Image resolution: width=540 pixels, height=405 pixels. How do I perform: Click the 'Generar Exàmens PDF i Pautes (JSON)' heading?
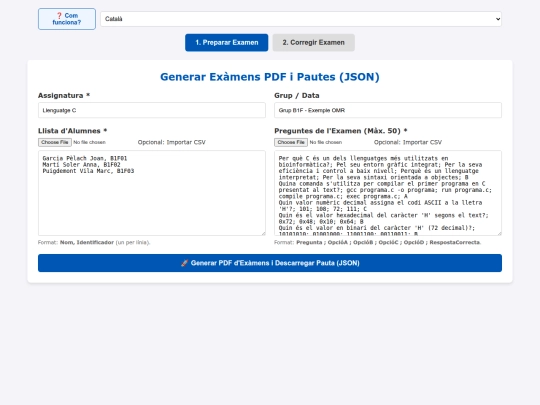[x=270, y=77]
